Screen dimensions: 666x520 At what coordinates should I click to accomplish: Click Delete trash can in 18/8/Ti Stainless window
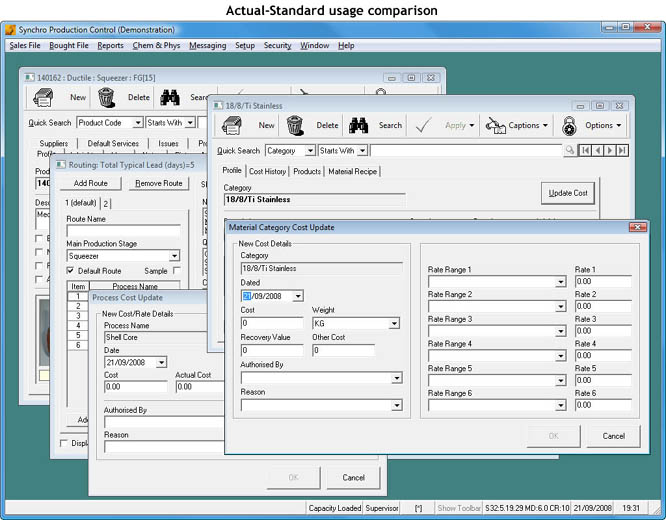(x=295, y=125)
